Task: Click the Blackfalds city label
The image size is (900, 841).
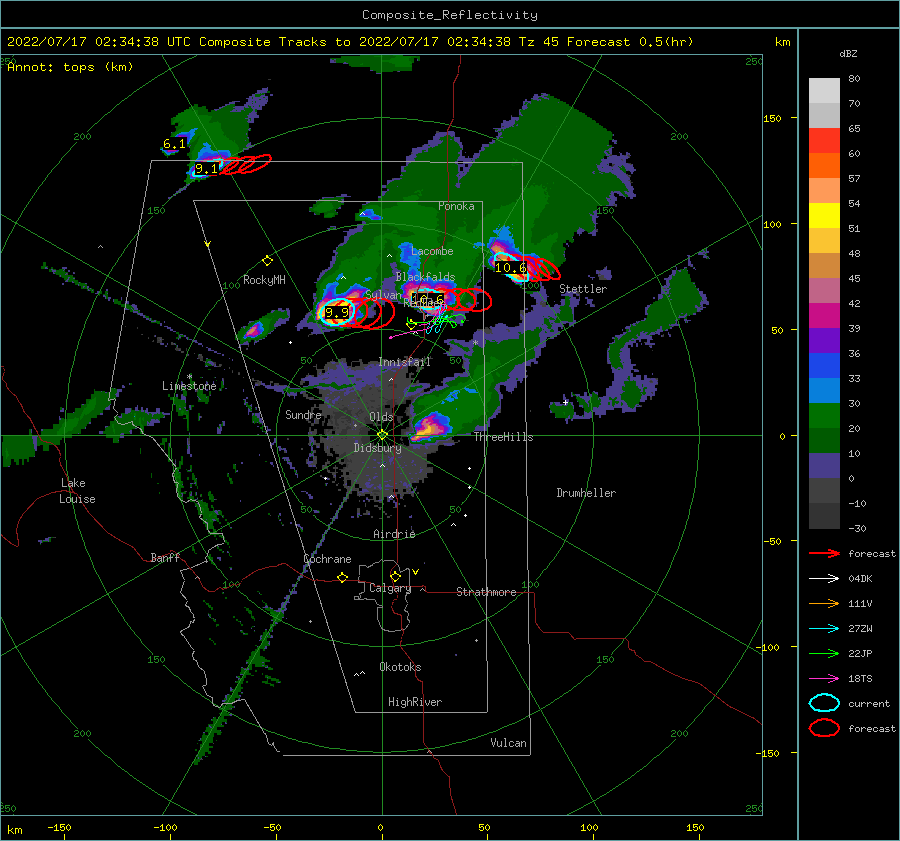Action: point(425,277)
